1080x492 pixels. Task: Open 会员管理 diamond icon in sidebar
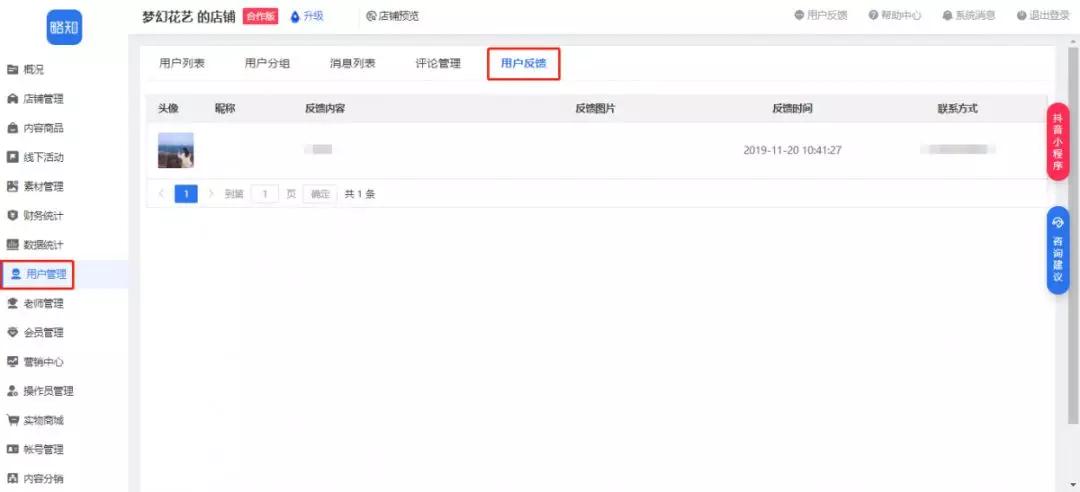click(12, 333)
